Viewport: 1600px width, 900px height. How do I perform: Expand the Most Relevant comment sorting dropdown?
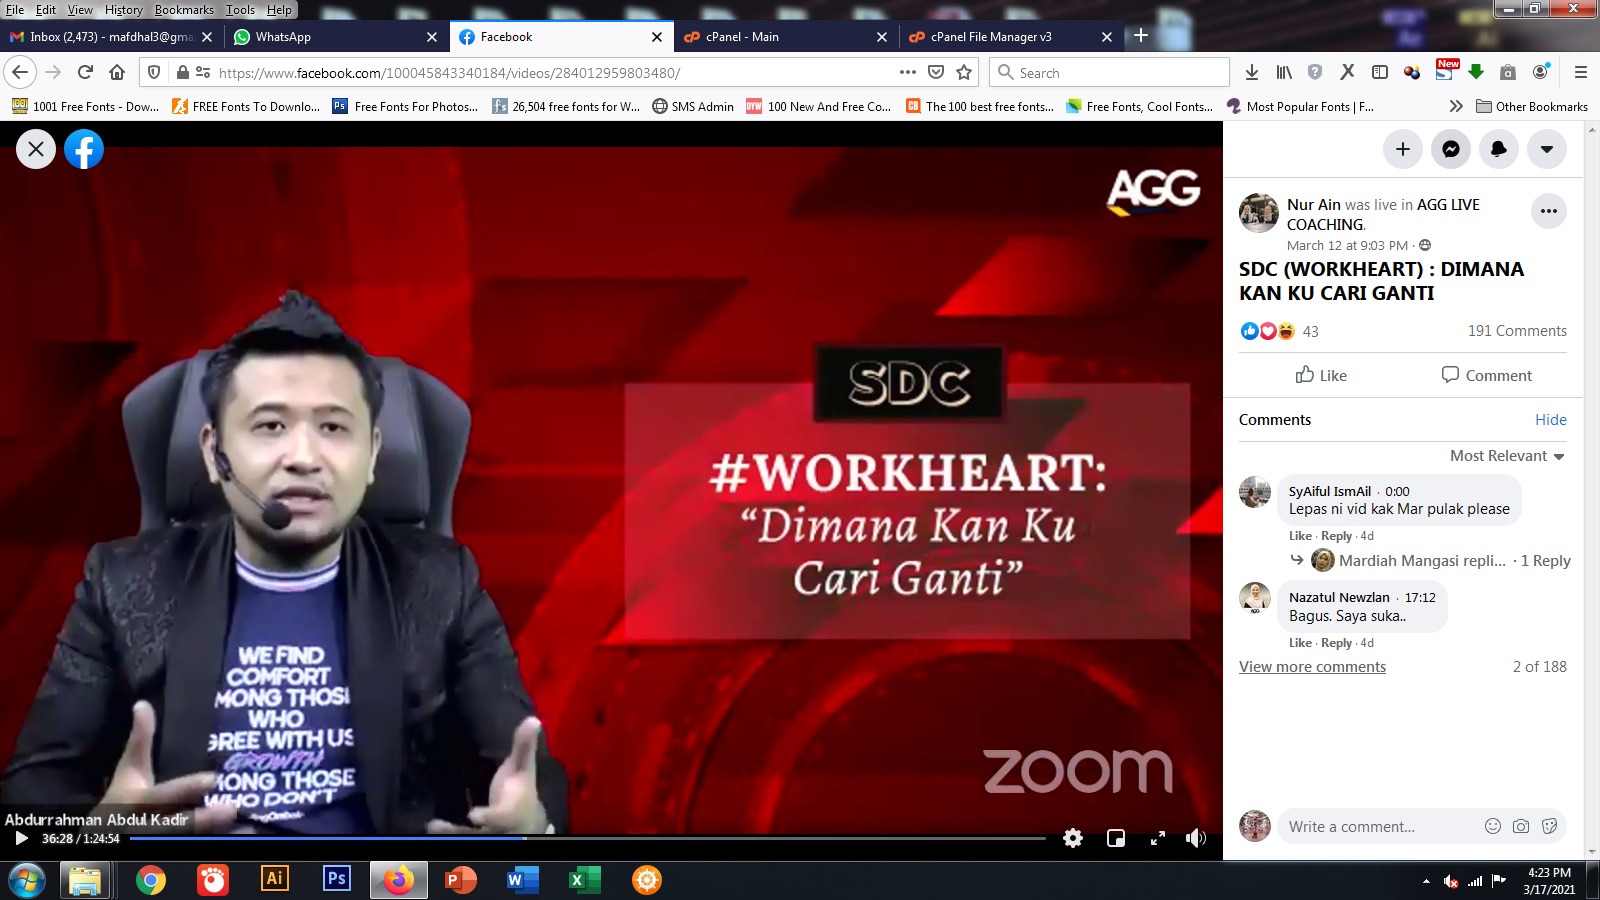(x=1507, y=456)
